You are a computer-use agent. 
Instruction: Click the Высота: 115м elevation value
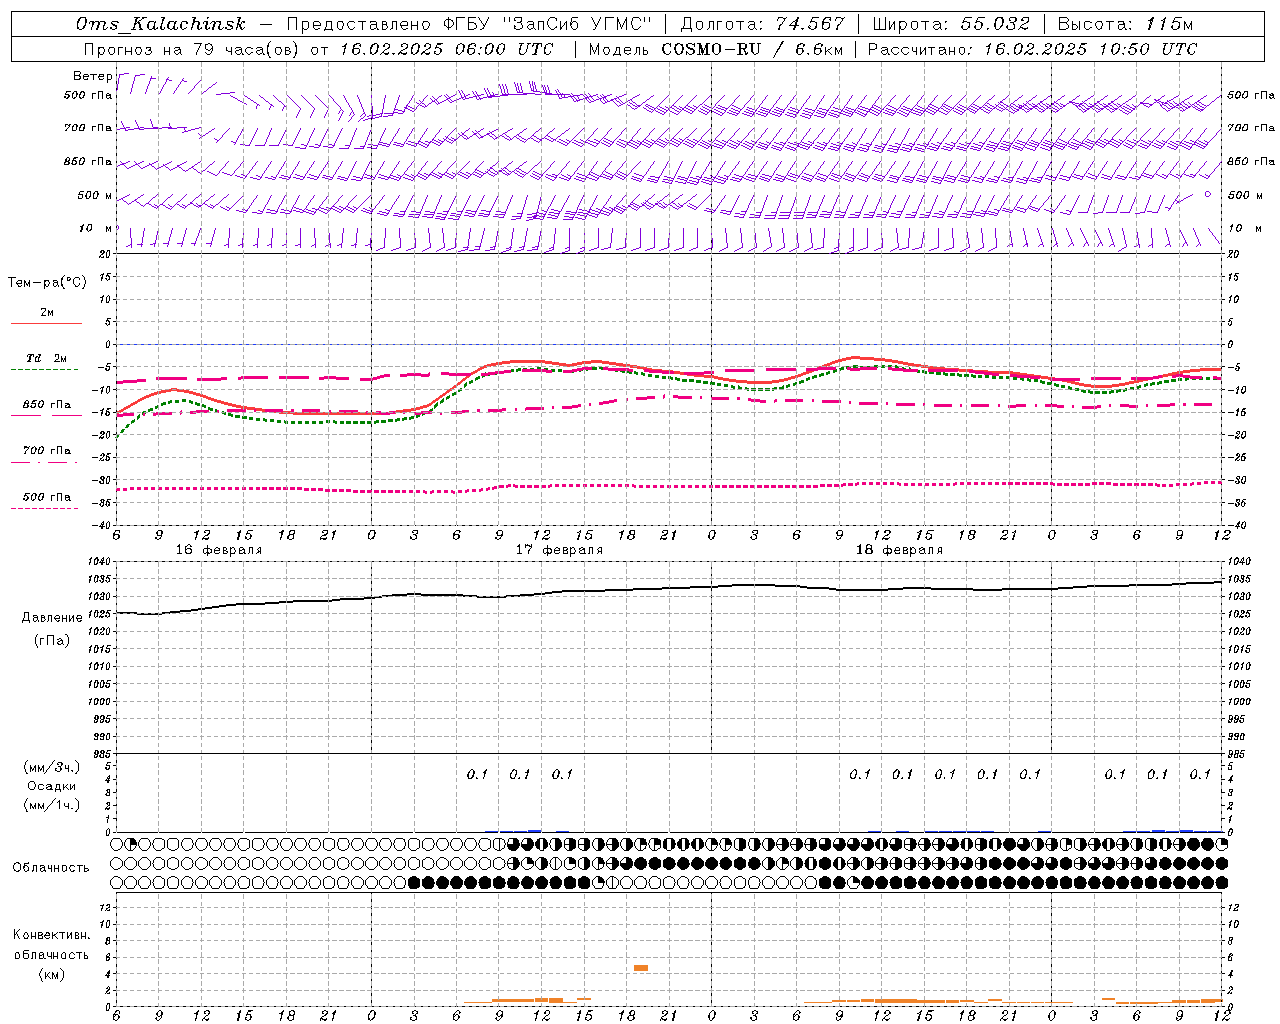point(1125,24)
